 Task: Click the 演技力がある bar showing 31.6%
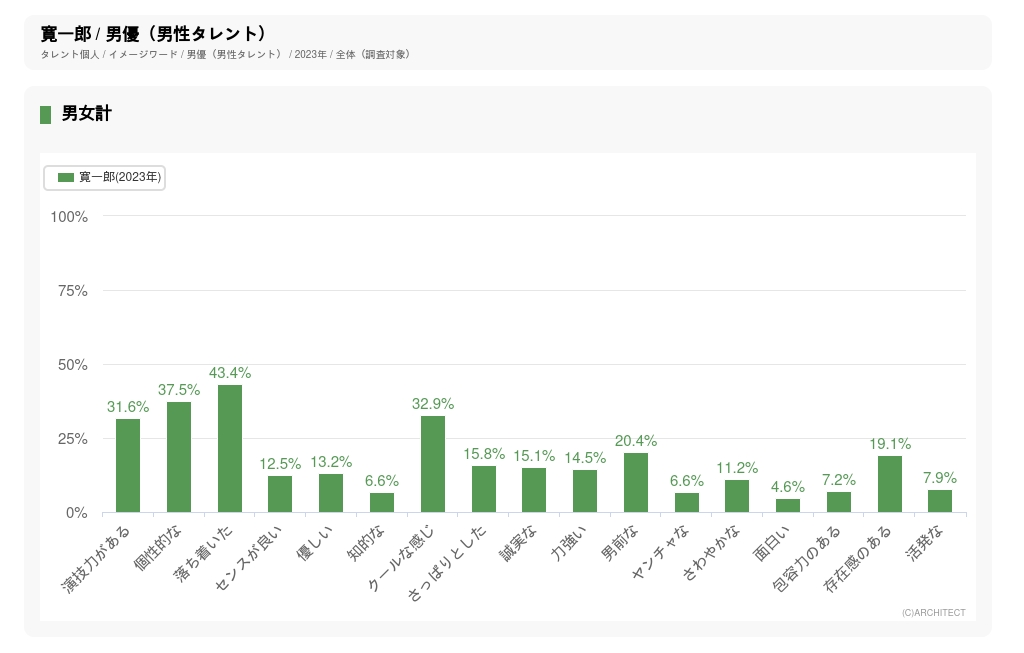point(128,465)
